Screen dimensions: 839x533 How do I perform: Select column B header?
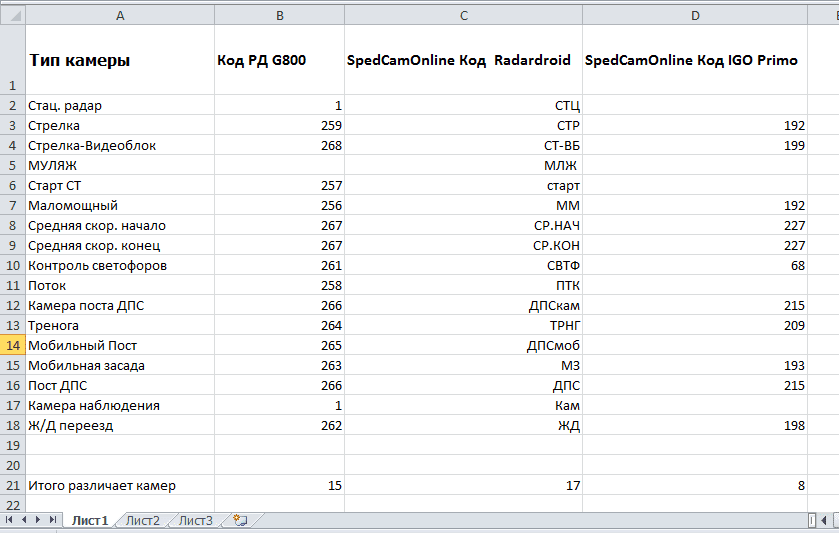click(x=279, y=16)
